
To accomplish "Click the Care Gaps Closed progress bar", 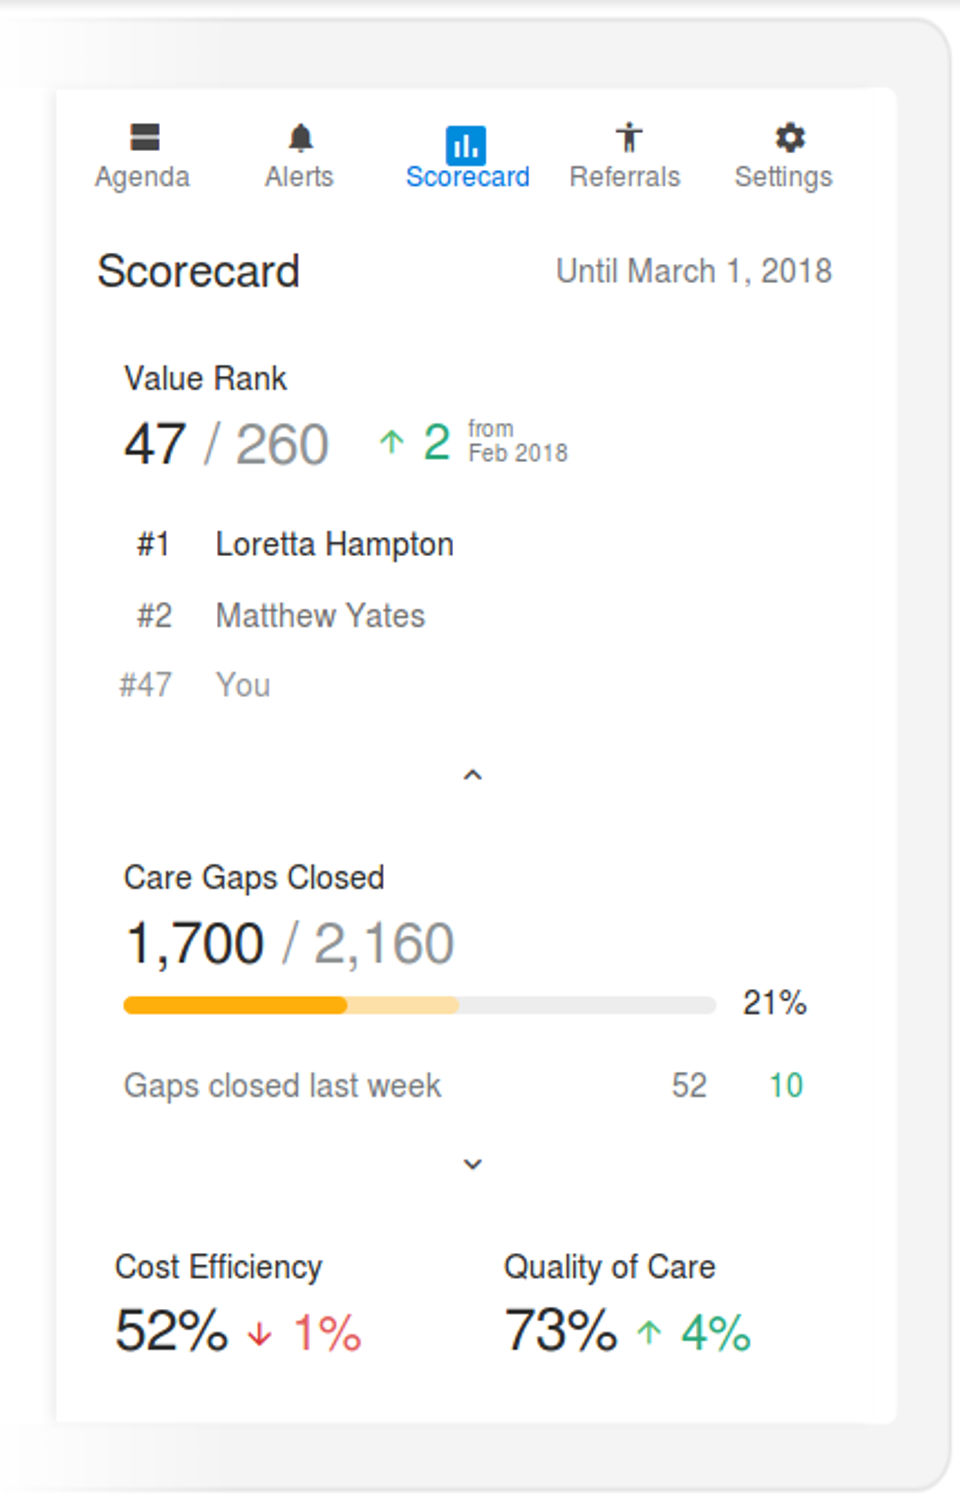I will coord(419,1005).
